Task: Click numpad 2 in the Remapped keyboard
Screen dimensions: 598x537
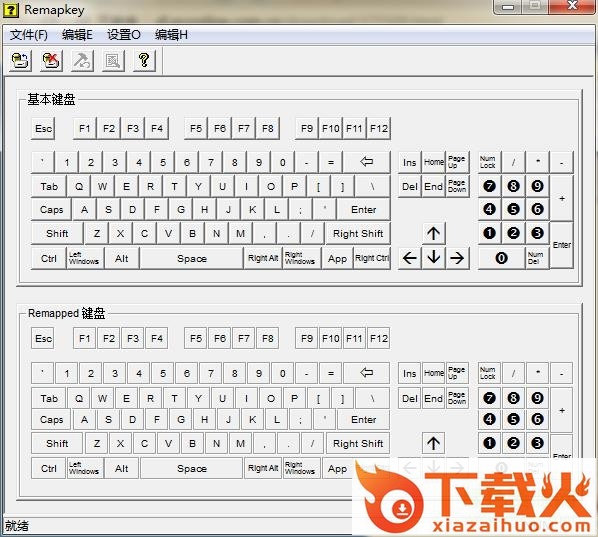Action: pyautogui.click(x=513, y=443)
